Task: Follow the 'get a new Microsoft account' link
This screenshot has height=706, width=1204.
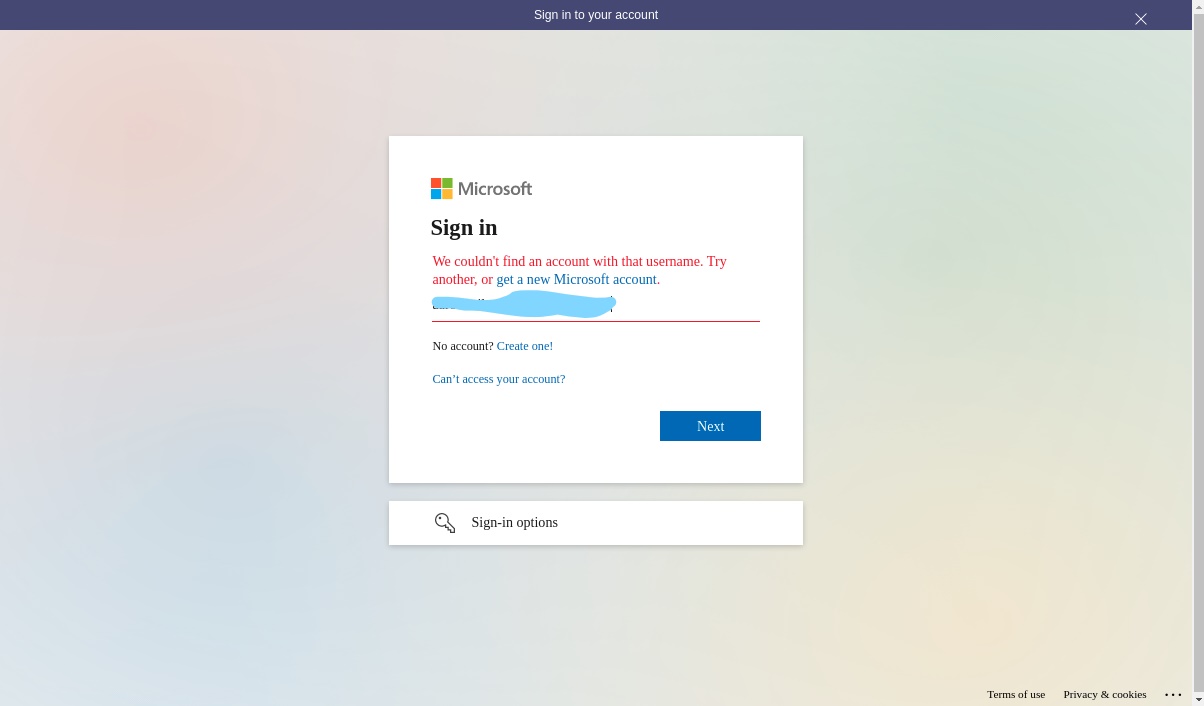Action: coord(578,280)
